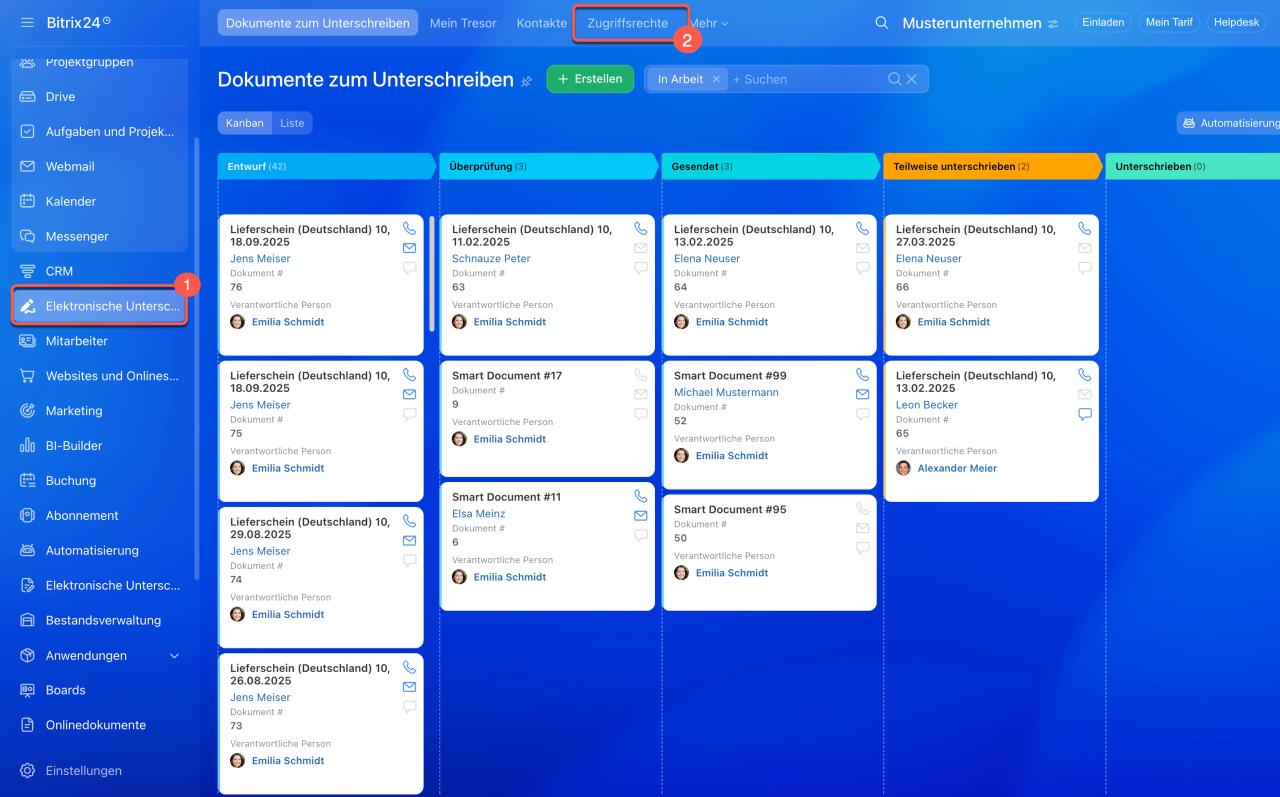Click email icon on Smart Document #11 card
1280x797 pixels.
pos(640,516)
